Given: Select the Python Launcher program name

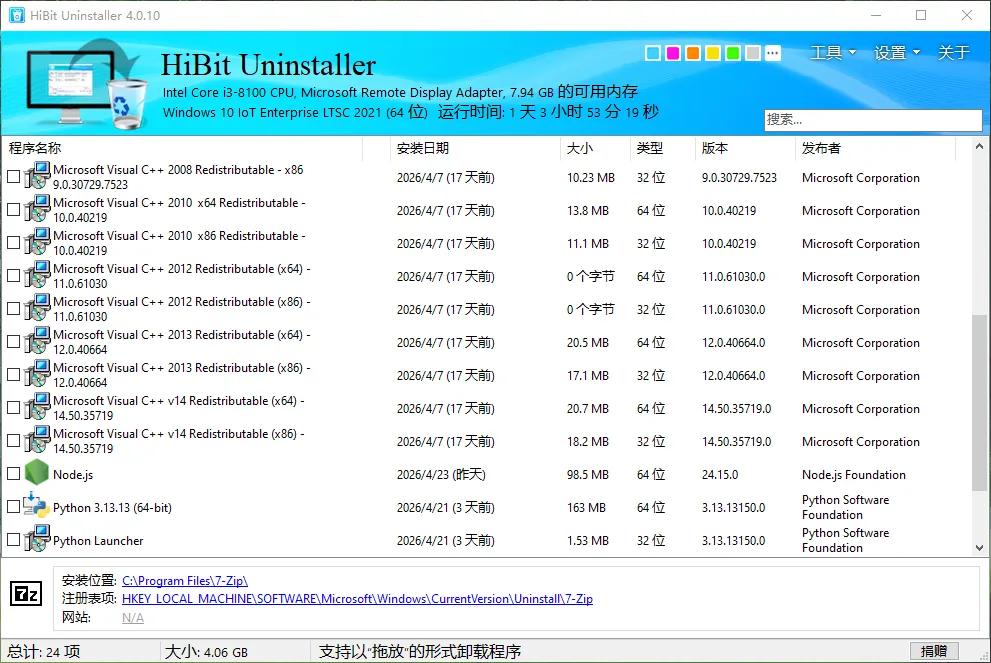Looking at the screenshot, I should tap(98, 540).
